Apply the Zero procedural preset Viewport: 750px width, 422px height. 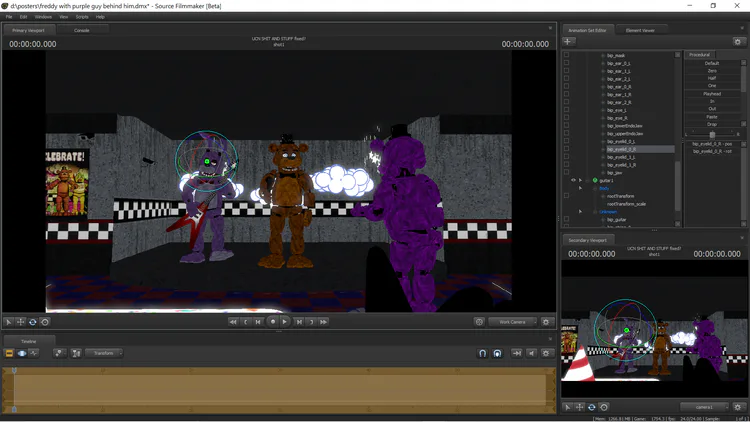tap(712, 71)
